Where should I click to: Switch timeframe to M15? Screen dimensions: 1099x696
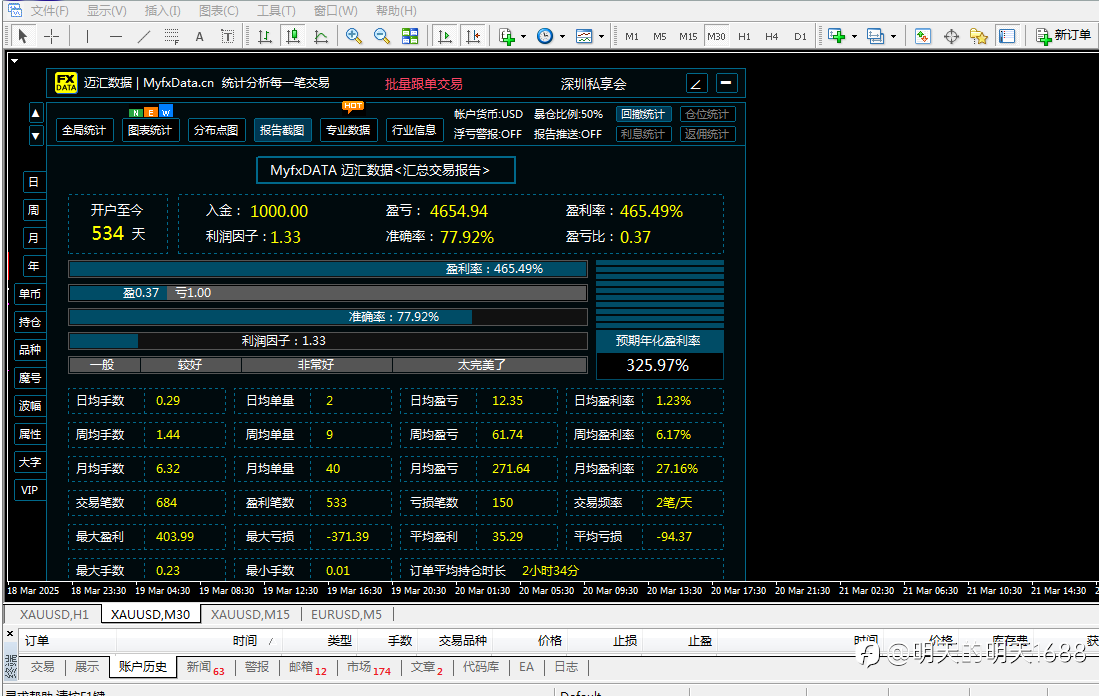[688, 36]
